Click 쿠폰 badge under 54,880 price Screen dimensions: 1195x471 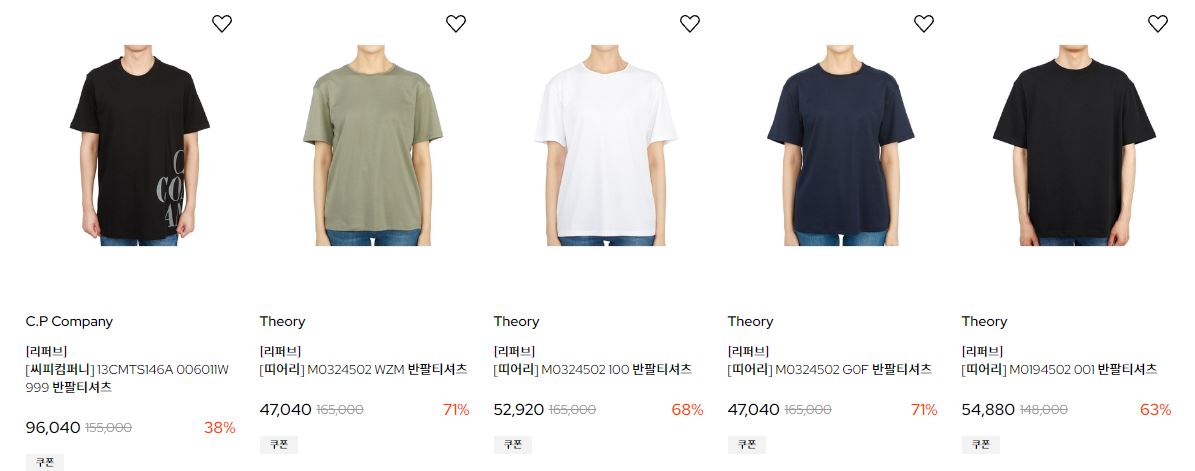tap(981, 444)
